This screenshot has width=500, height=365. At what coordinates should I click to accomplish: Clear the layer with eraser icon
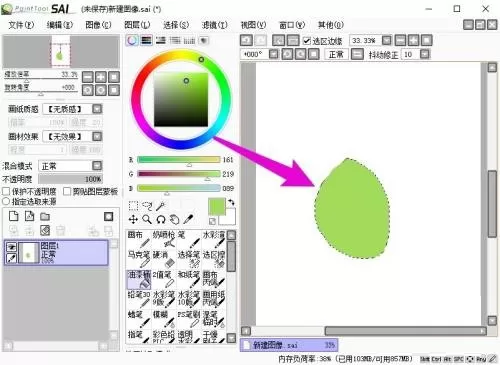click(x=45, y=230)
